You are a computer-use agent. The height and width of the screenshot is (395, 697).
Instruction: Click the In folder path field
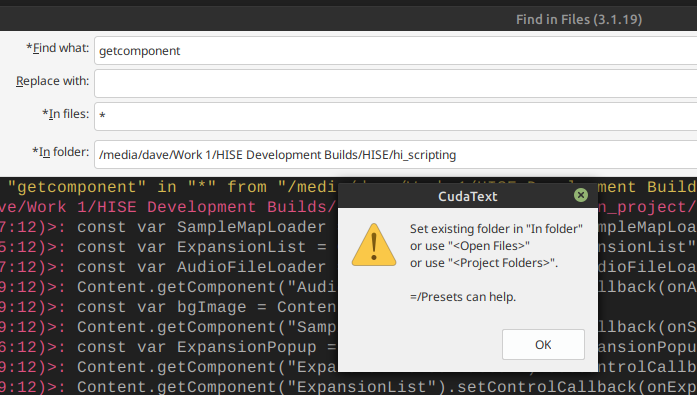[396, 155]
